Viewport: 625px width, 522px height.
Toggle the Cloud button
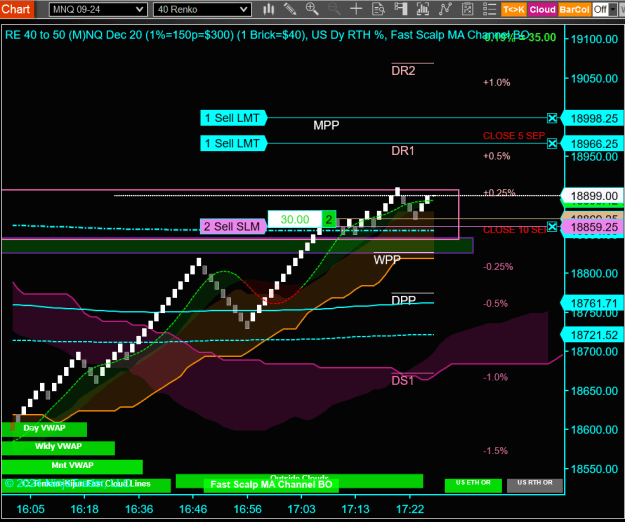pos(542,9)
